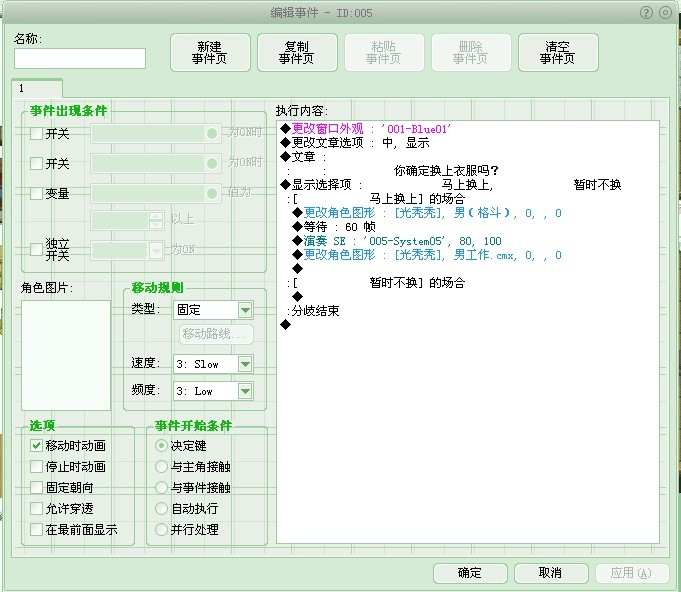
Task: Open the 独立开关 dropdown arrow
Action: [x=156, y=250]
